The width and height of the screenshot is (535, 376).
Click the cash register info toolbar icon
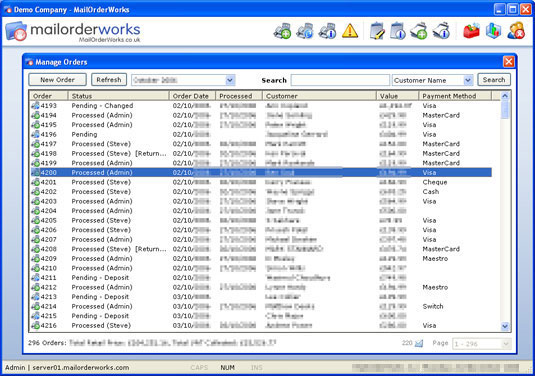coord(328,31)
